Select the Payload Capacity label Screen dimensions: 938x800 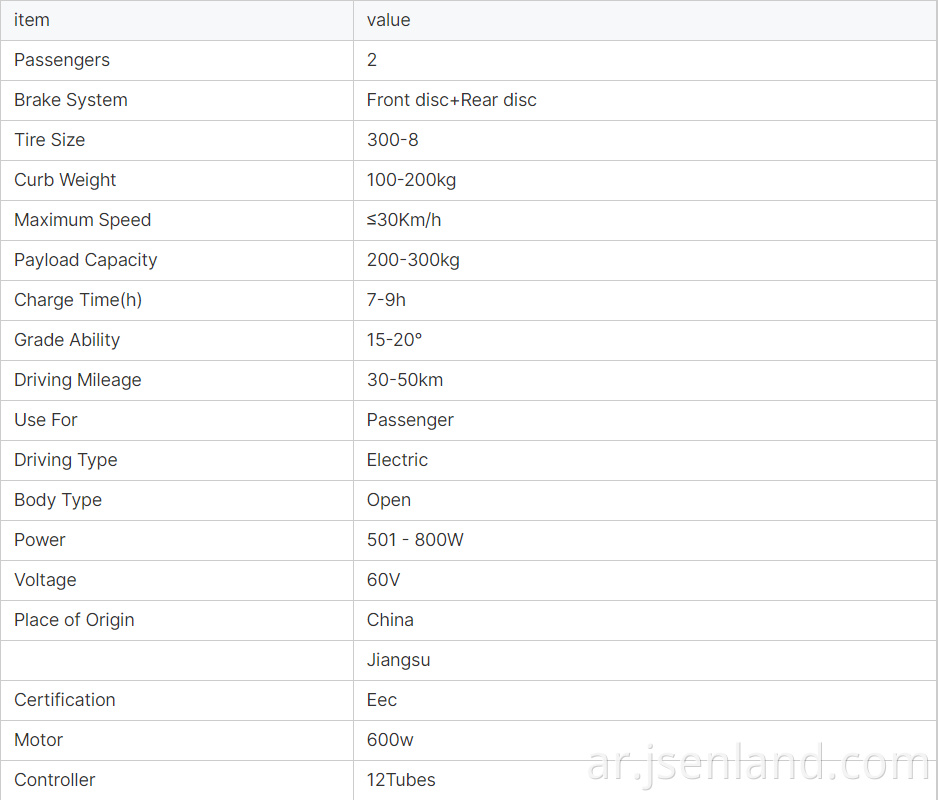(86, 260)
